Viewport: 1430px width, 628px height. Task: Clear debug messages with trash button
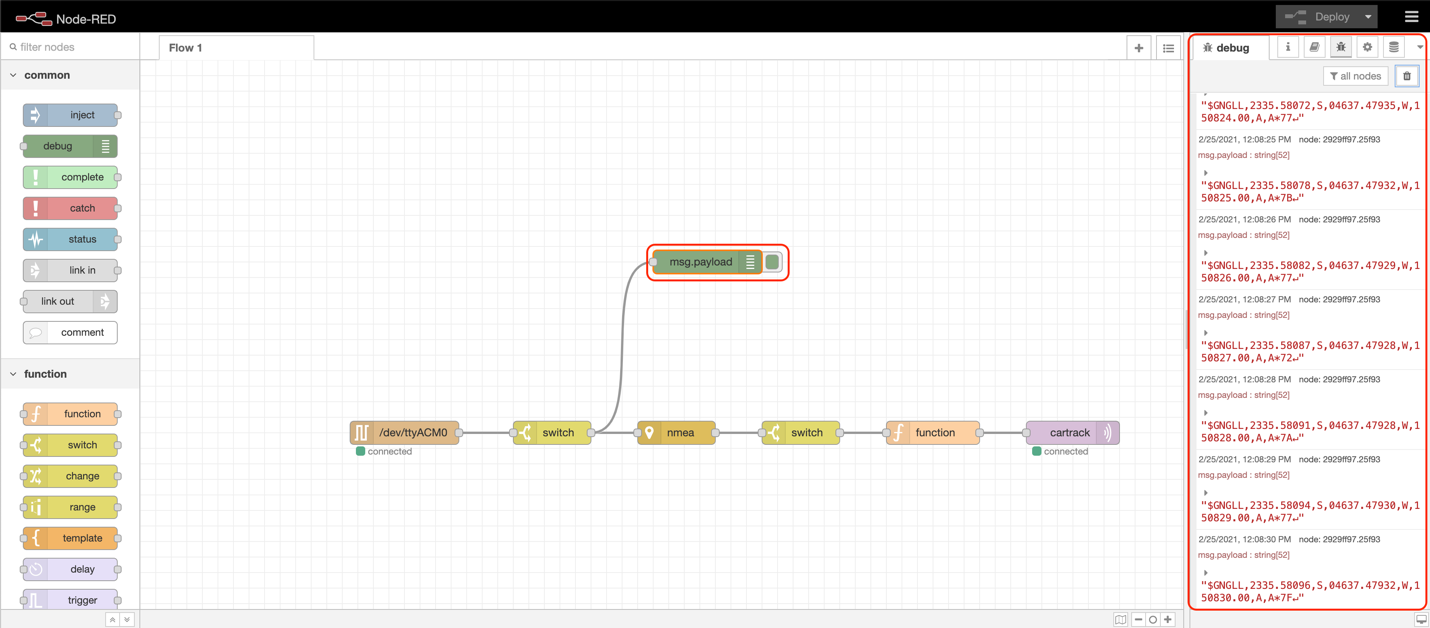1407,76
